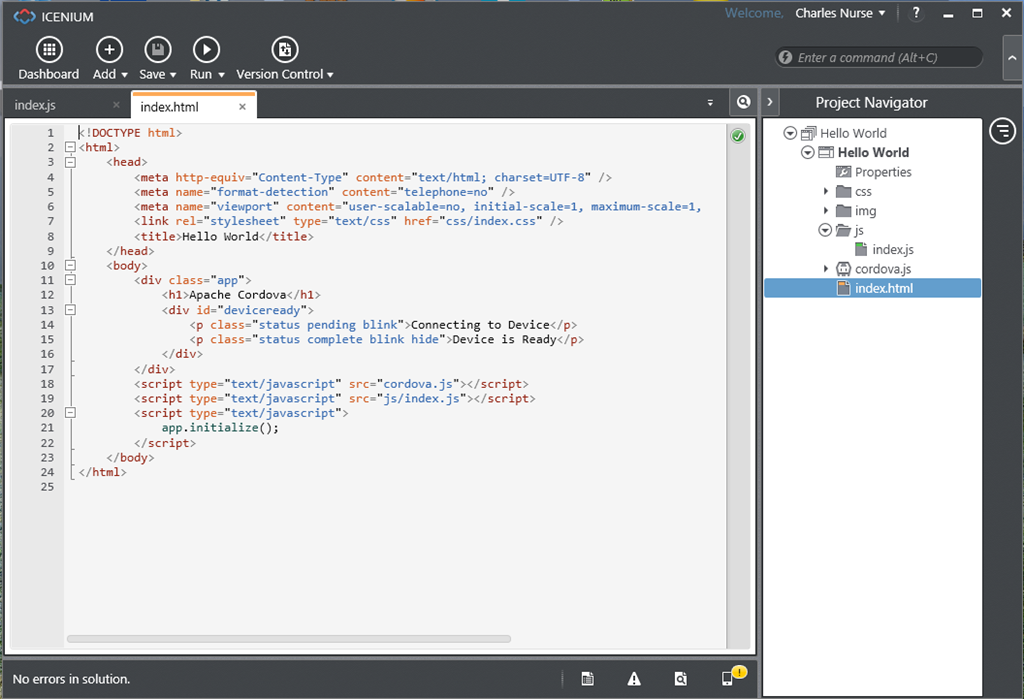Click the Hello World project icon

click(x=826, y=152)
